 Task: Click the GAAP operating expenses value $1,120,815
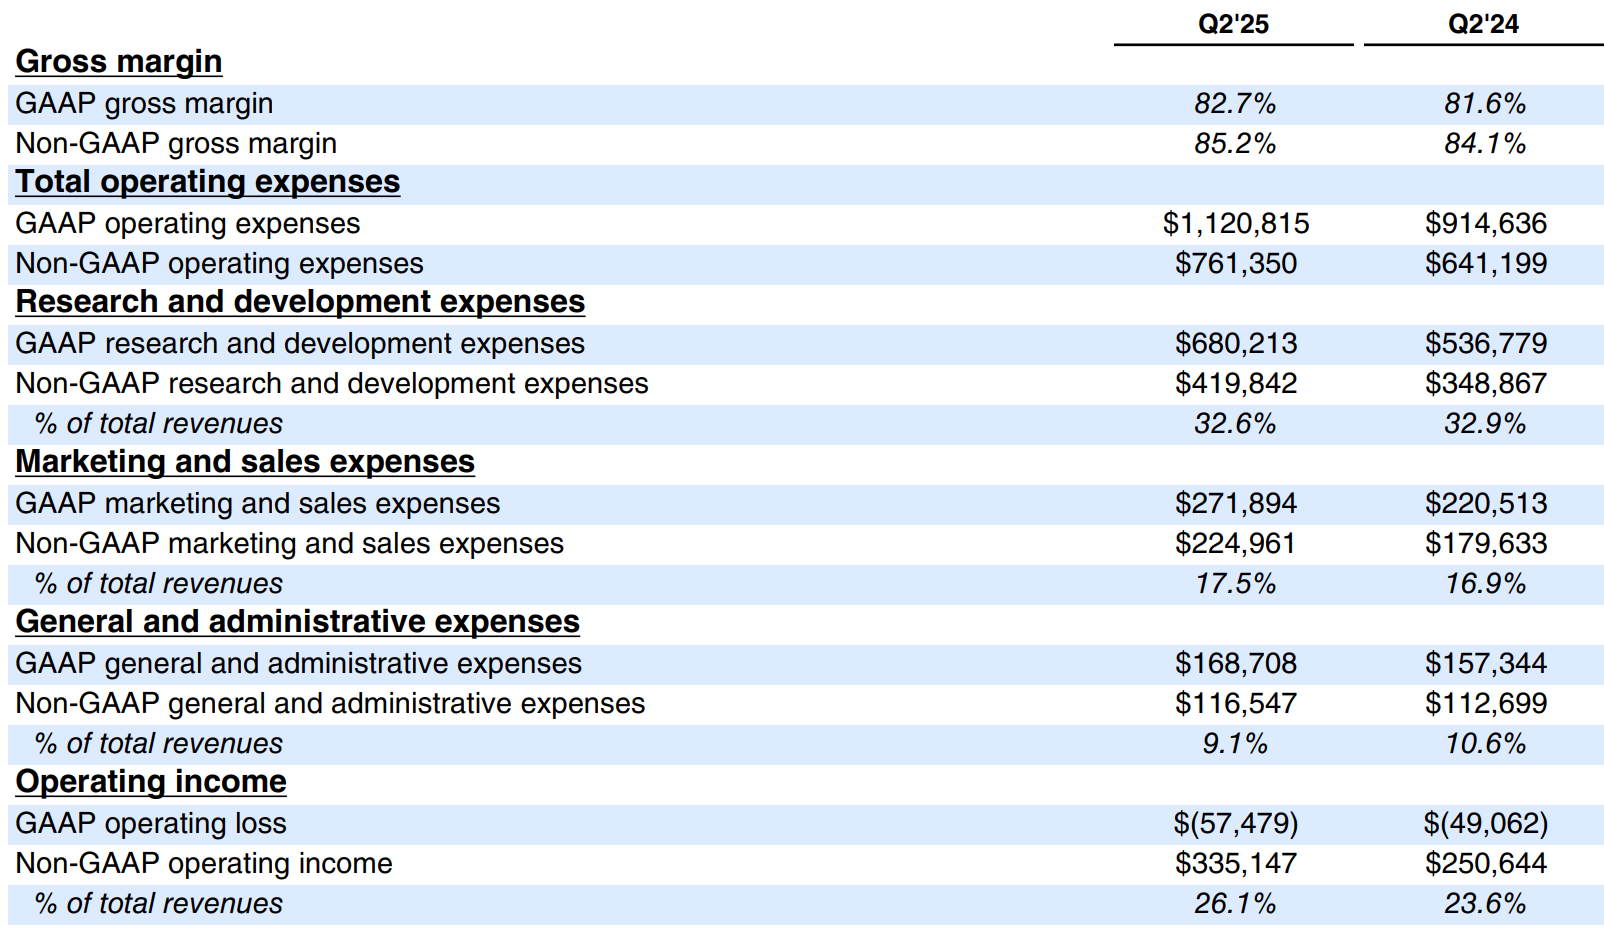pyautogui.click(x=1235, y=224)
